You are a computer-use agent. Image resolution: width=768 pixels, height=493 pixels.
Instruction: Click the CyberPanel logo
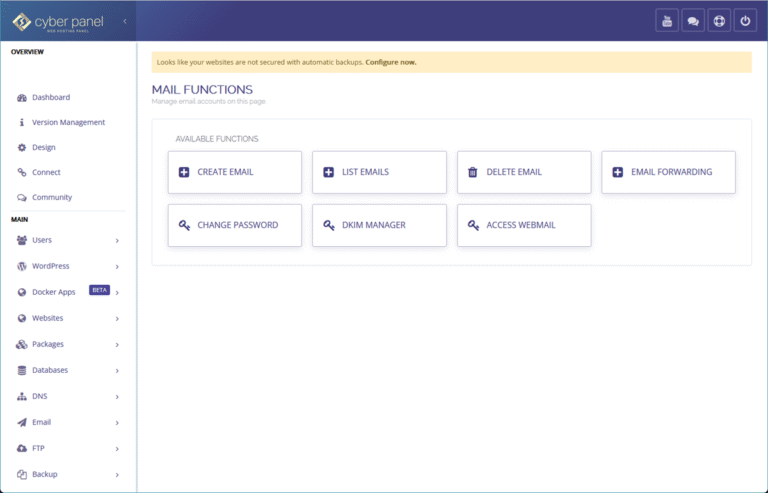click(58, 22)
